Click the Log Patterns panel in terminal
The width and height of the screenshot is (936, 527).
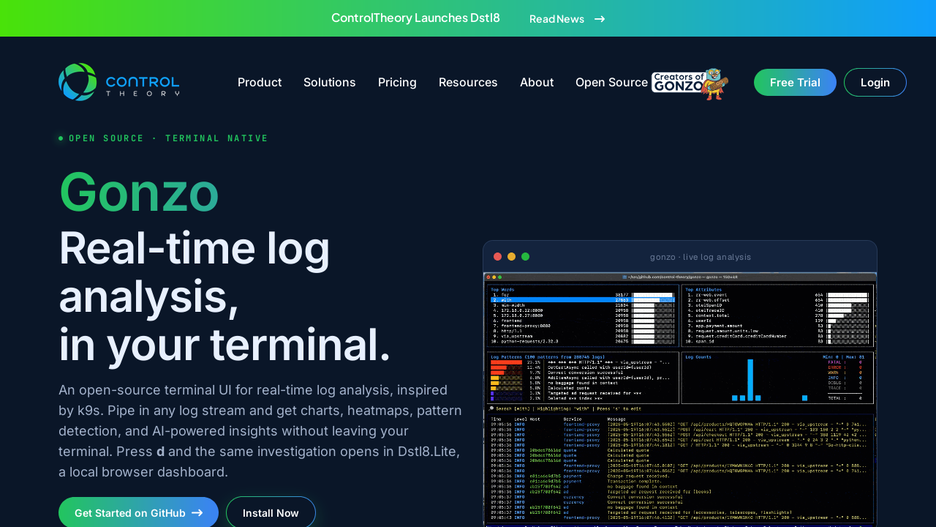click(583, 378)
